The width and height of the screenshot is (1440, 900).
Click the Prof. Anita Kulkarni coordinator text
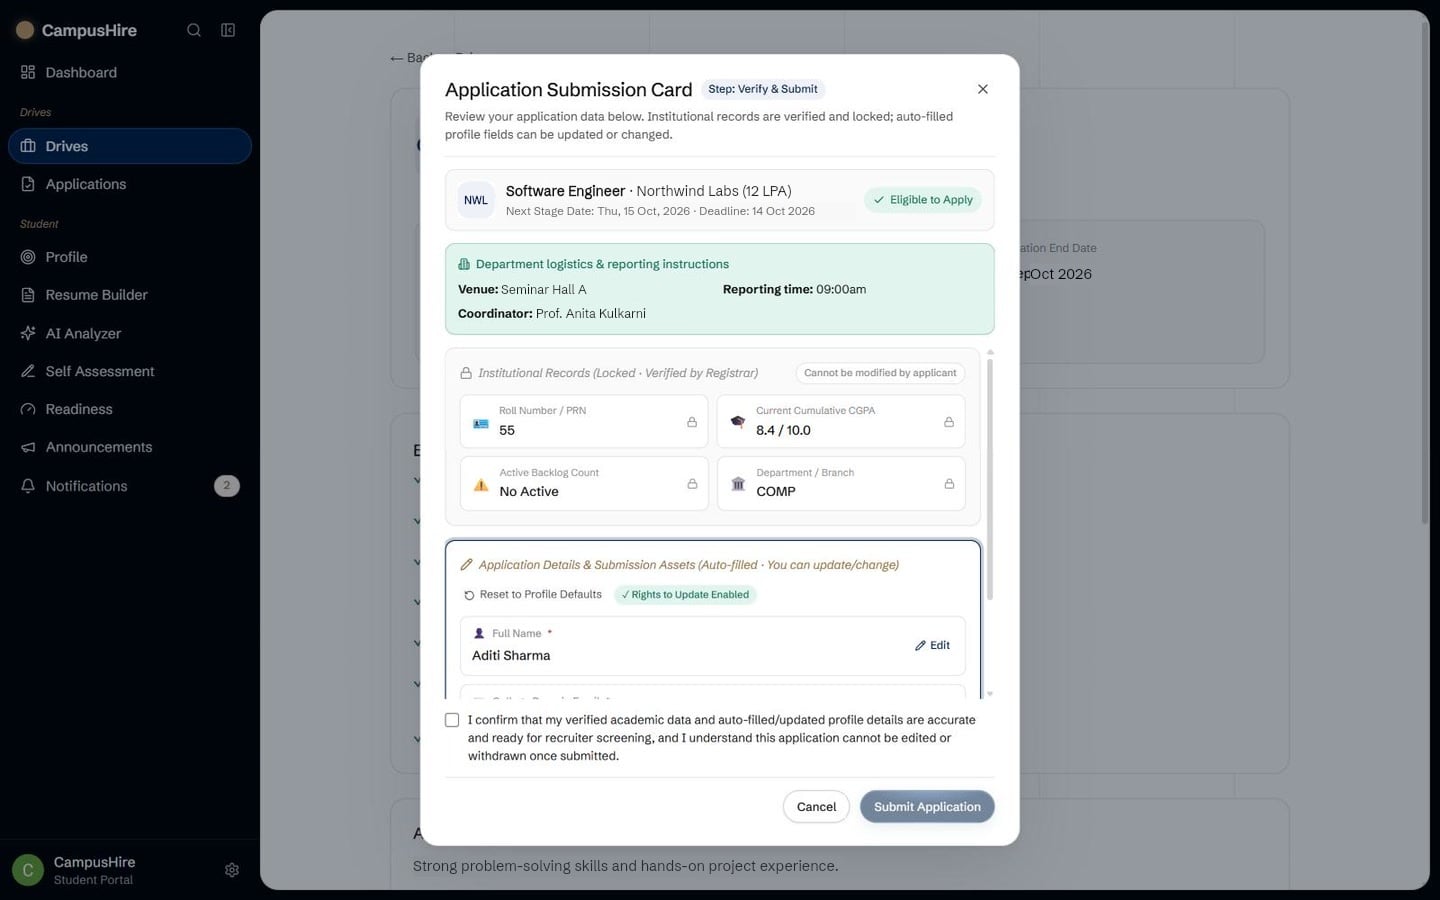point(591,314)
